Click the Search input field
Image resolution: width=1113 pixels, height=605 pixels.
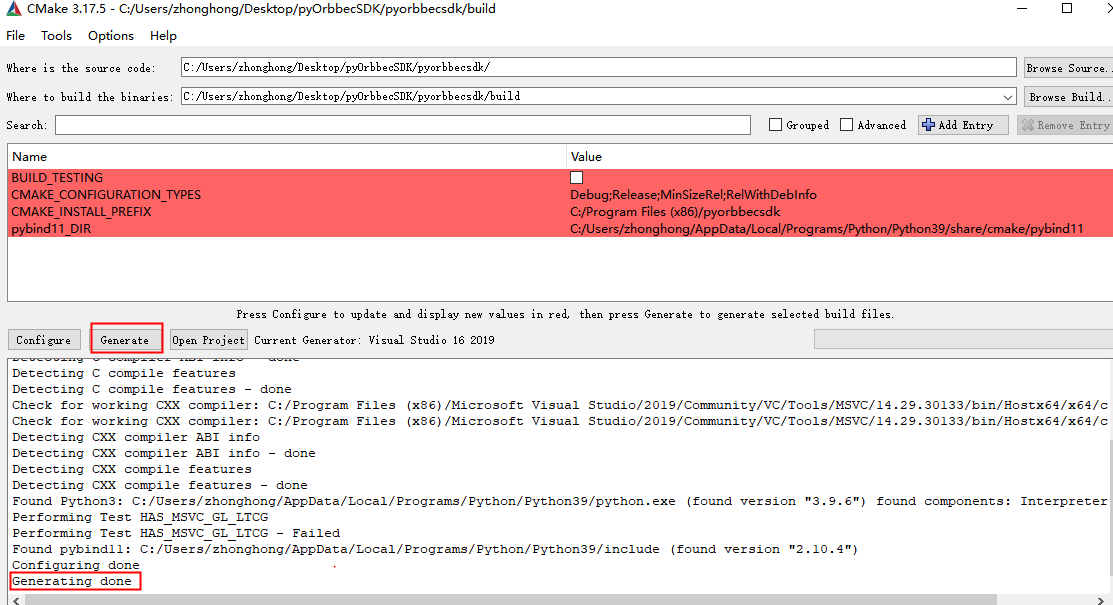coord(402,125)
